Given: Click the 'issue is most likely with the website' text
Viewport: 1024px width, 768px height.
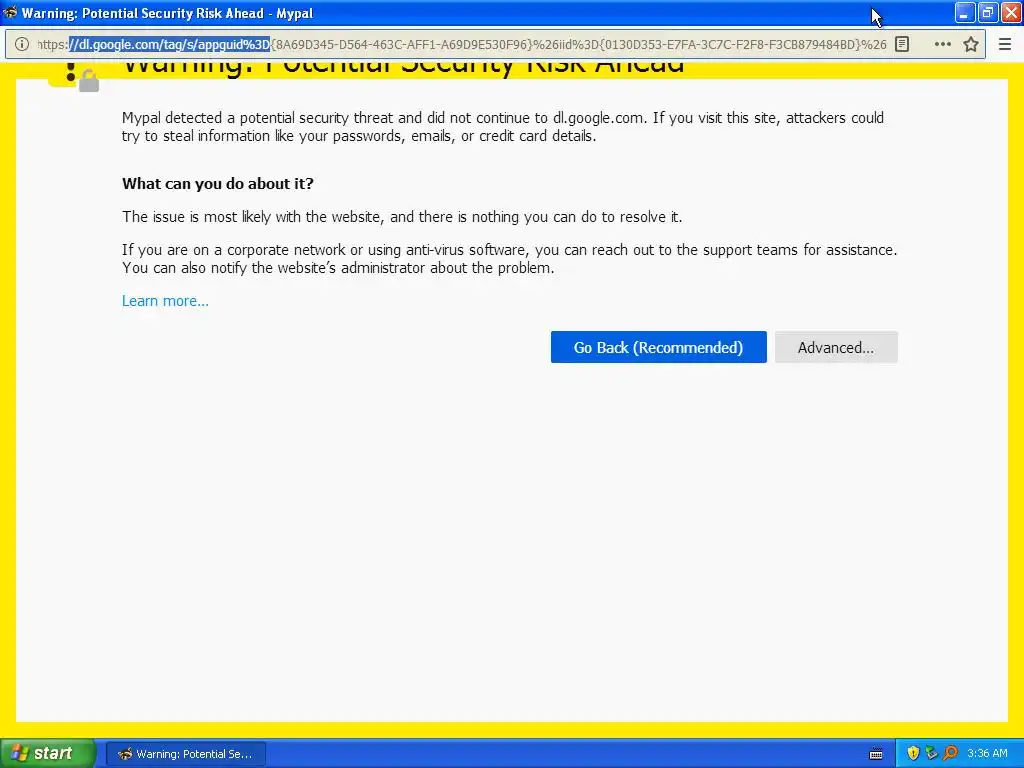Looking at the screenshot, I should pos(402,217).
